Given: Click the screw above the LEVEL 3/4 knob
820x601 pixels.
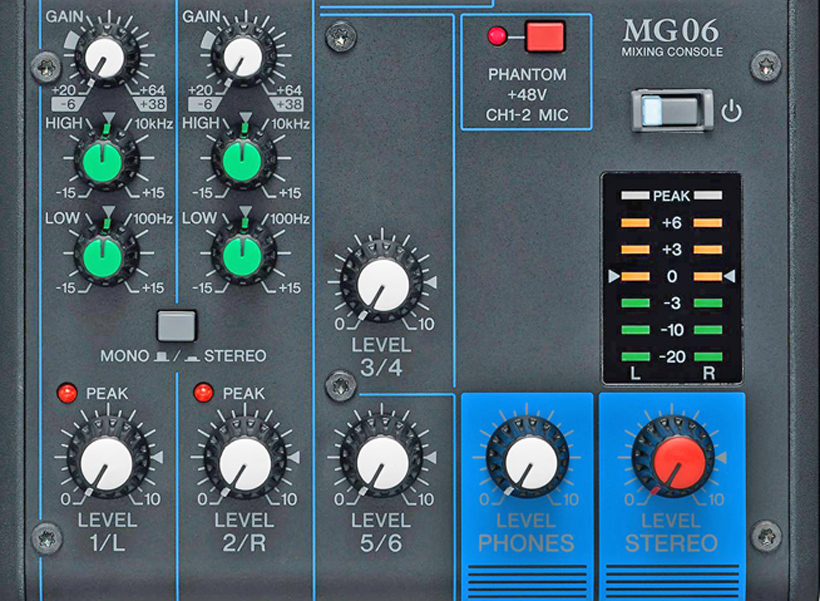Looking at the screenshot, I should click(341, 38).
